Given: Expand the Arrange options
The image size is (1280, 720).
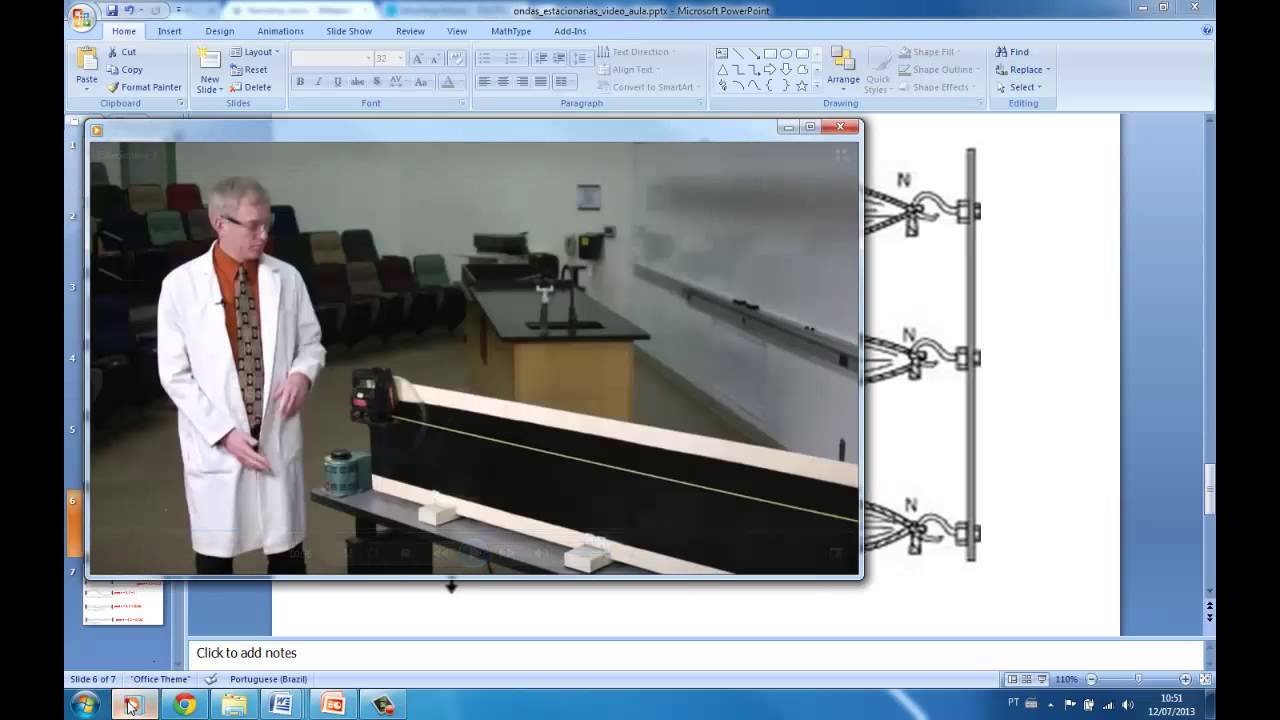Looking at the screenshot, I should click(843, 68).
